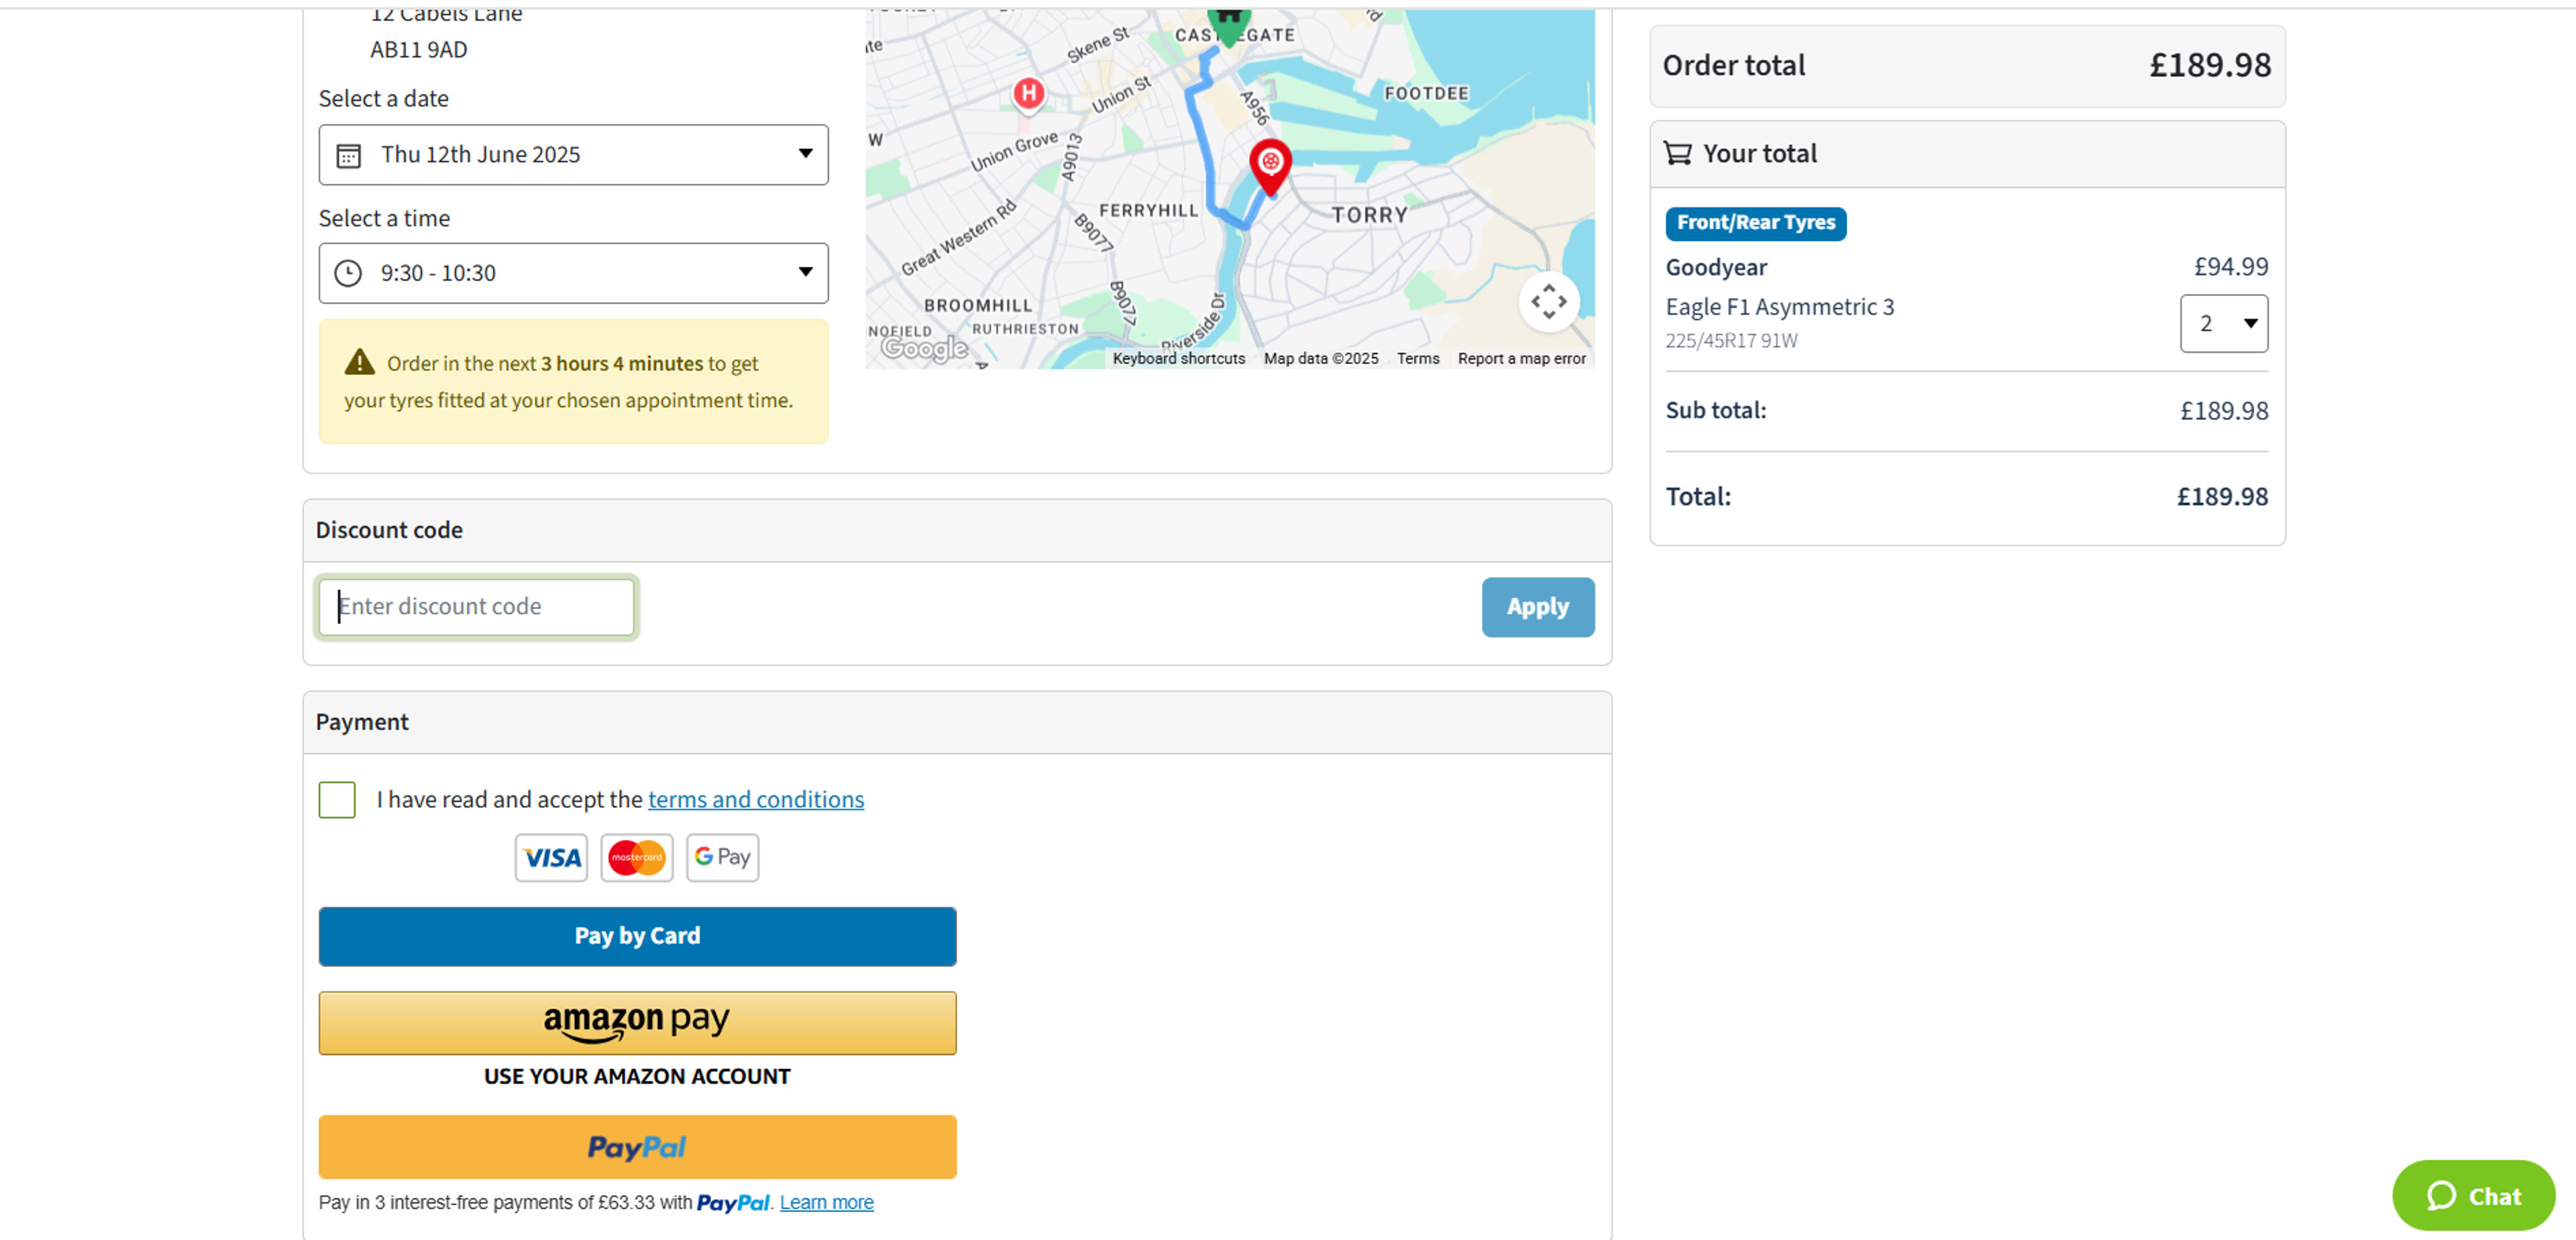
Task: Click Report a map error
Action: tap(1521, 358)
